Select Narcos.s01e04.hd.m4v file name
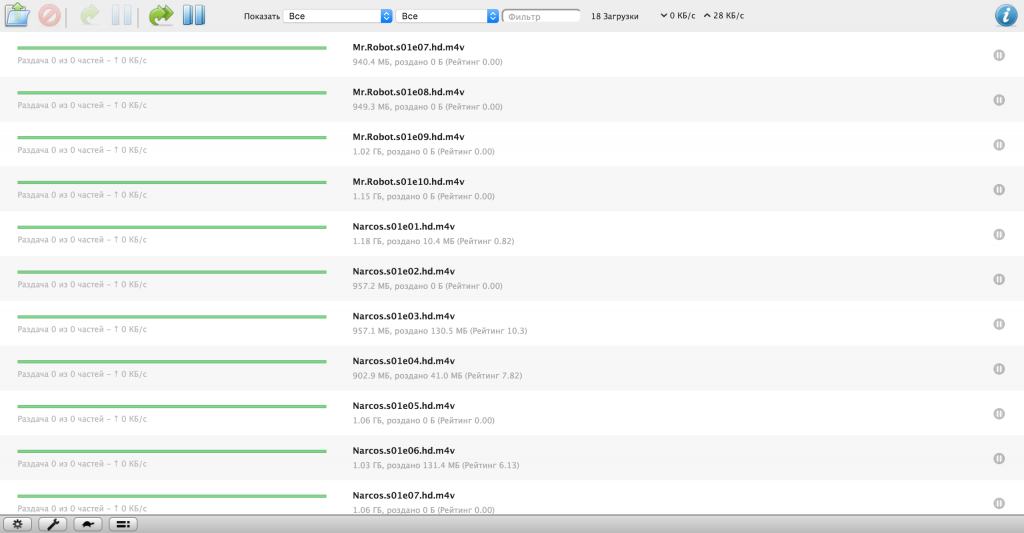1024x533 pixels. pyautogui.click(x=404, y=361)
